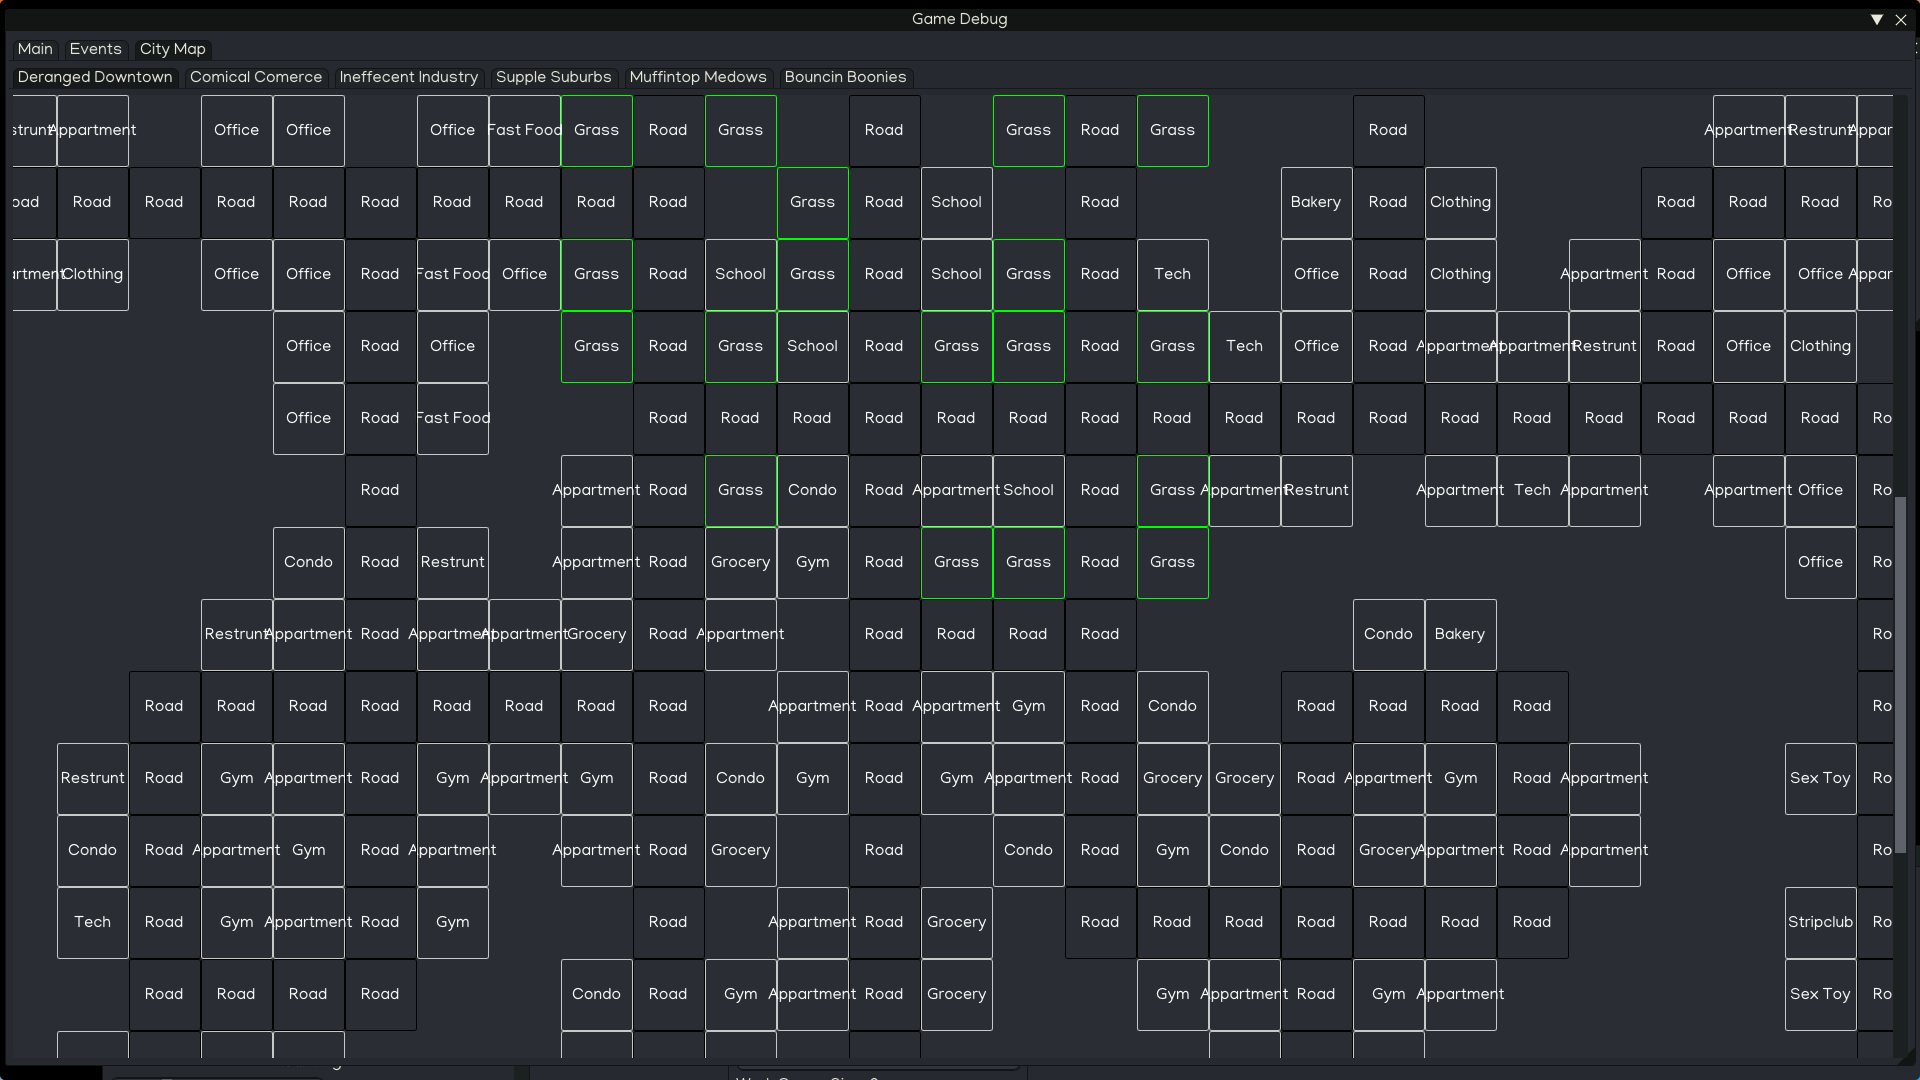Open Muffintop Medows district tab
Image resolution: width=1920 pixels, height=1080 pixels.
(x=698, y=77)
